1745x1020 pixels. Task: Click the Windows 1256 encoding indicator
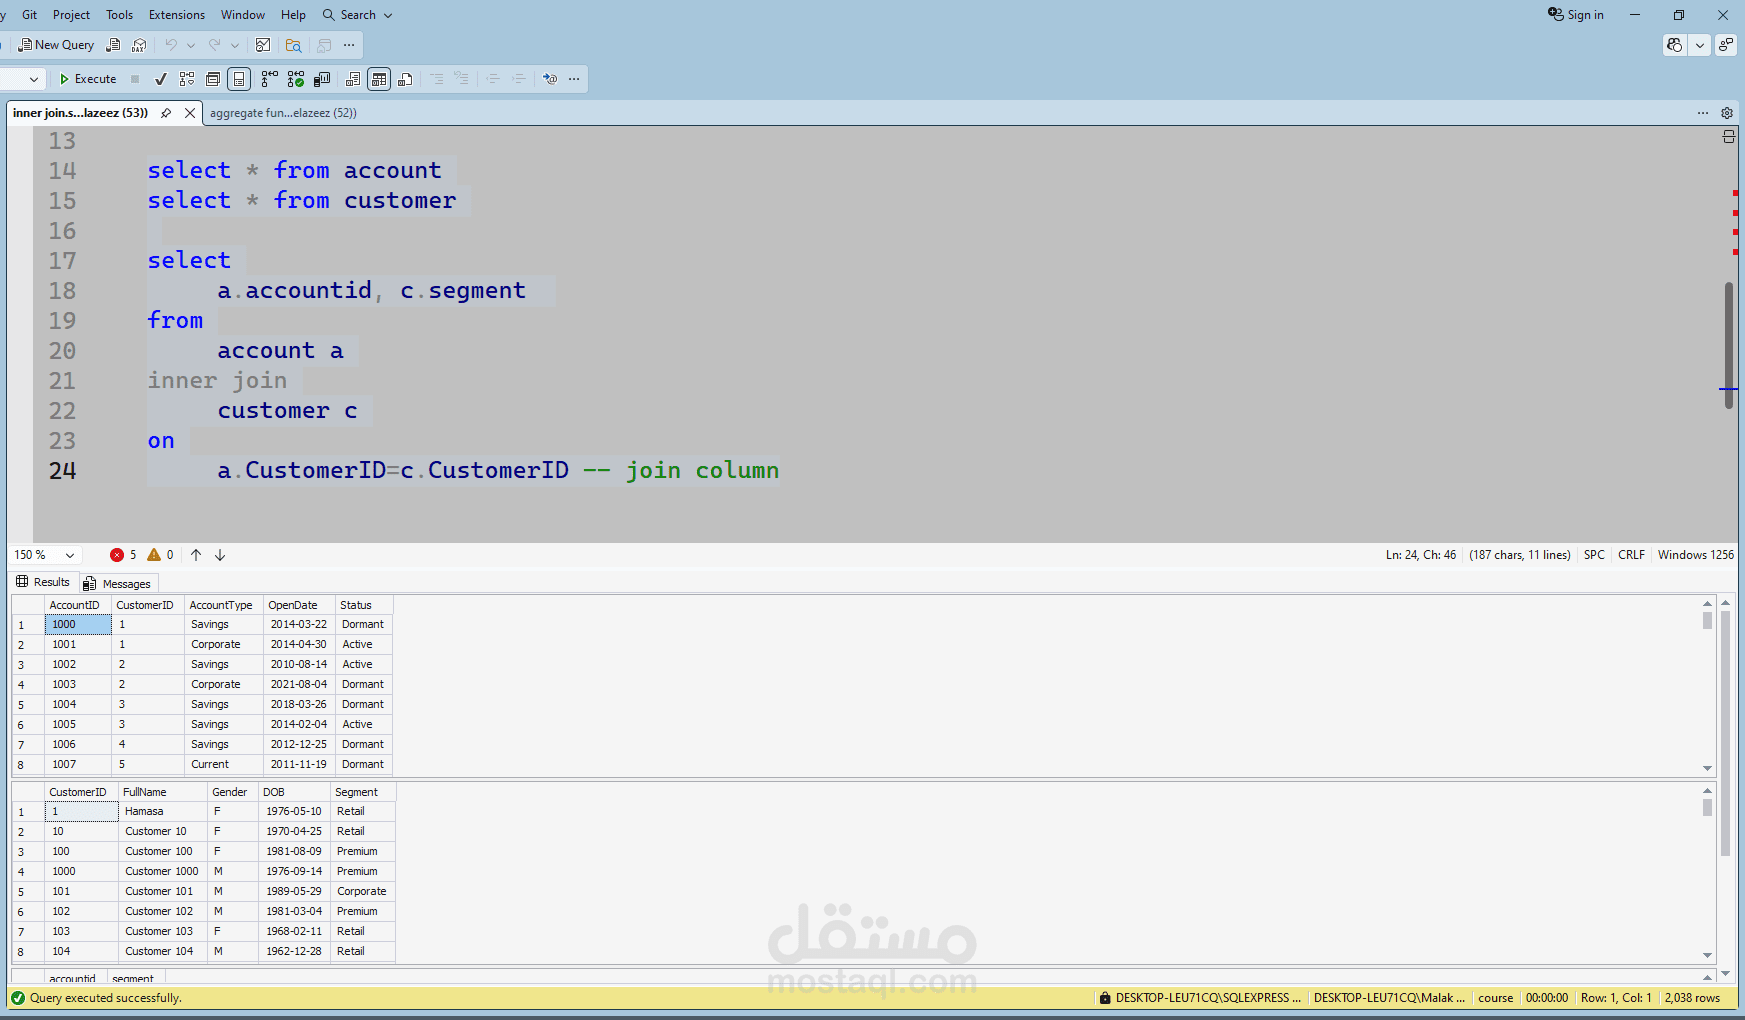coord(1696,555)
